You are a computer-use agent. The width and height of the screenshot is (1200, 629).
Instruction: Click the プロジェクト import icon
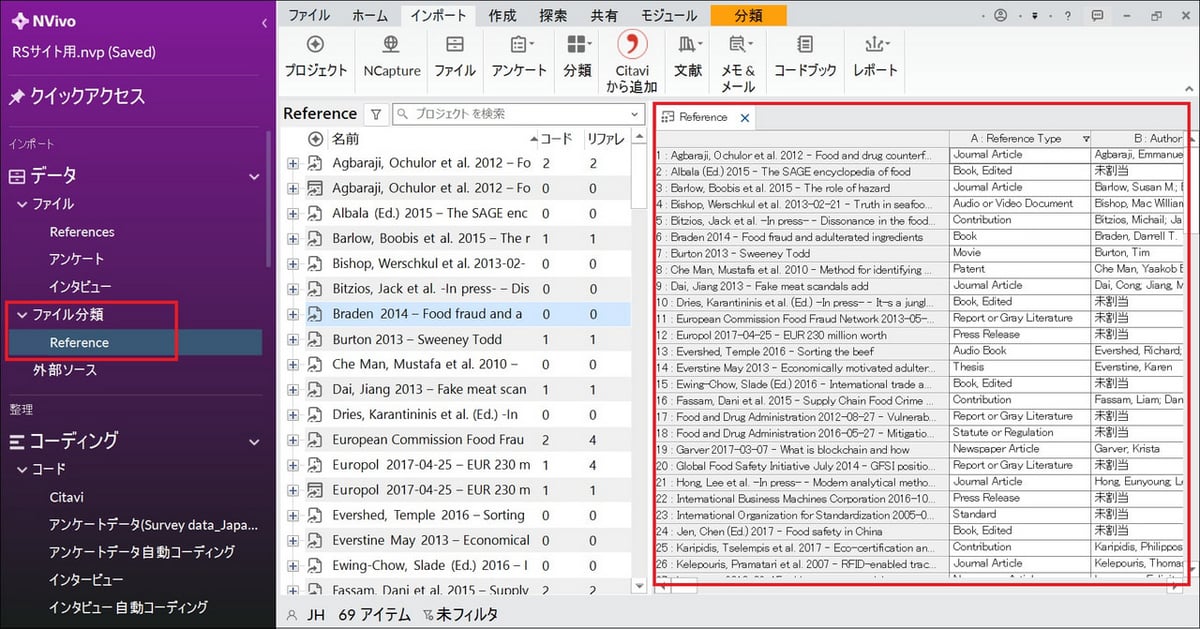(x=315, y=45)
